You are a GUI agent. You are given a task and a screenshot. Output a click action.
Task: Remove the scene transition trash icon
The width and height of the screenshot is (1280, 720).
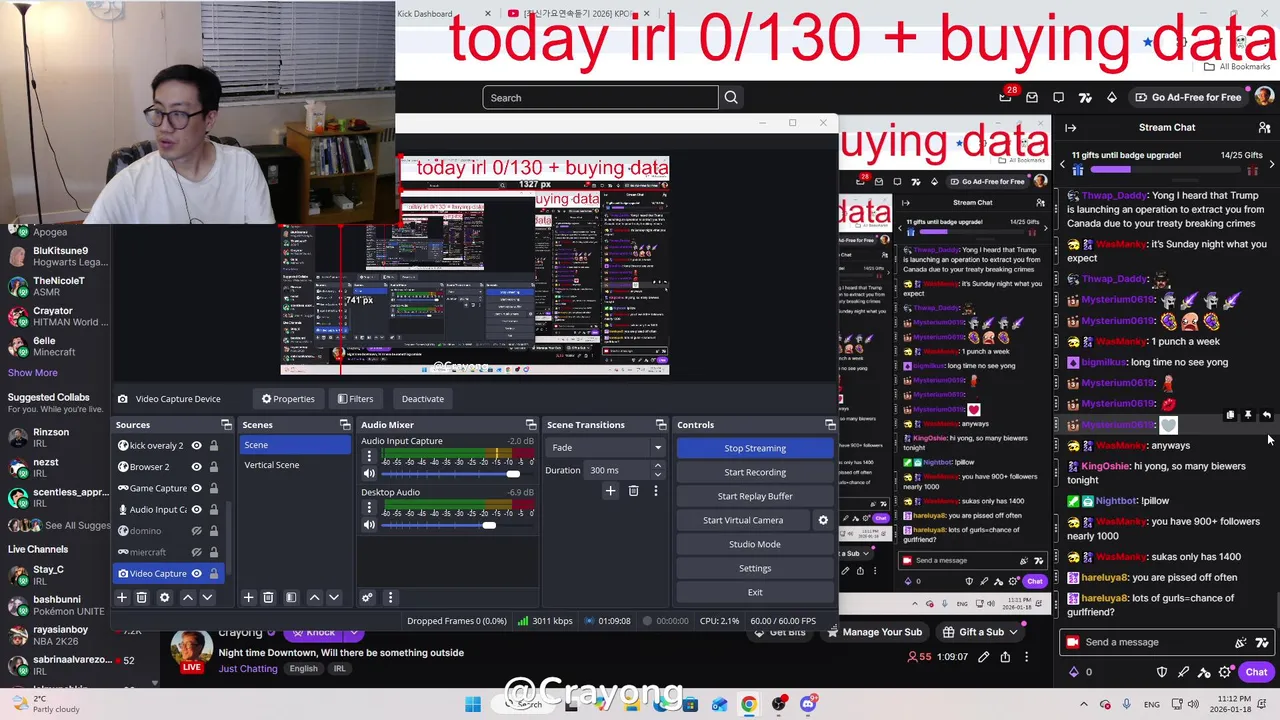[633, 490]
